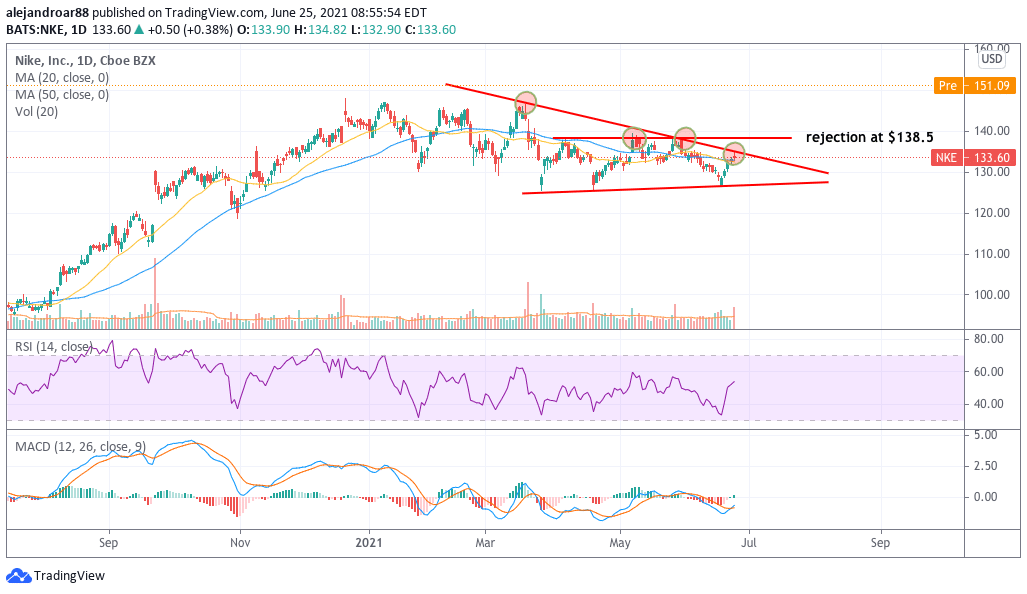Click the TradingView wordmark at bottom
The height and width of the screenshot is (594, 1027).
tap(69, 576)
